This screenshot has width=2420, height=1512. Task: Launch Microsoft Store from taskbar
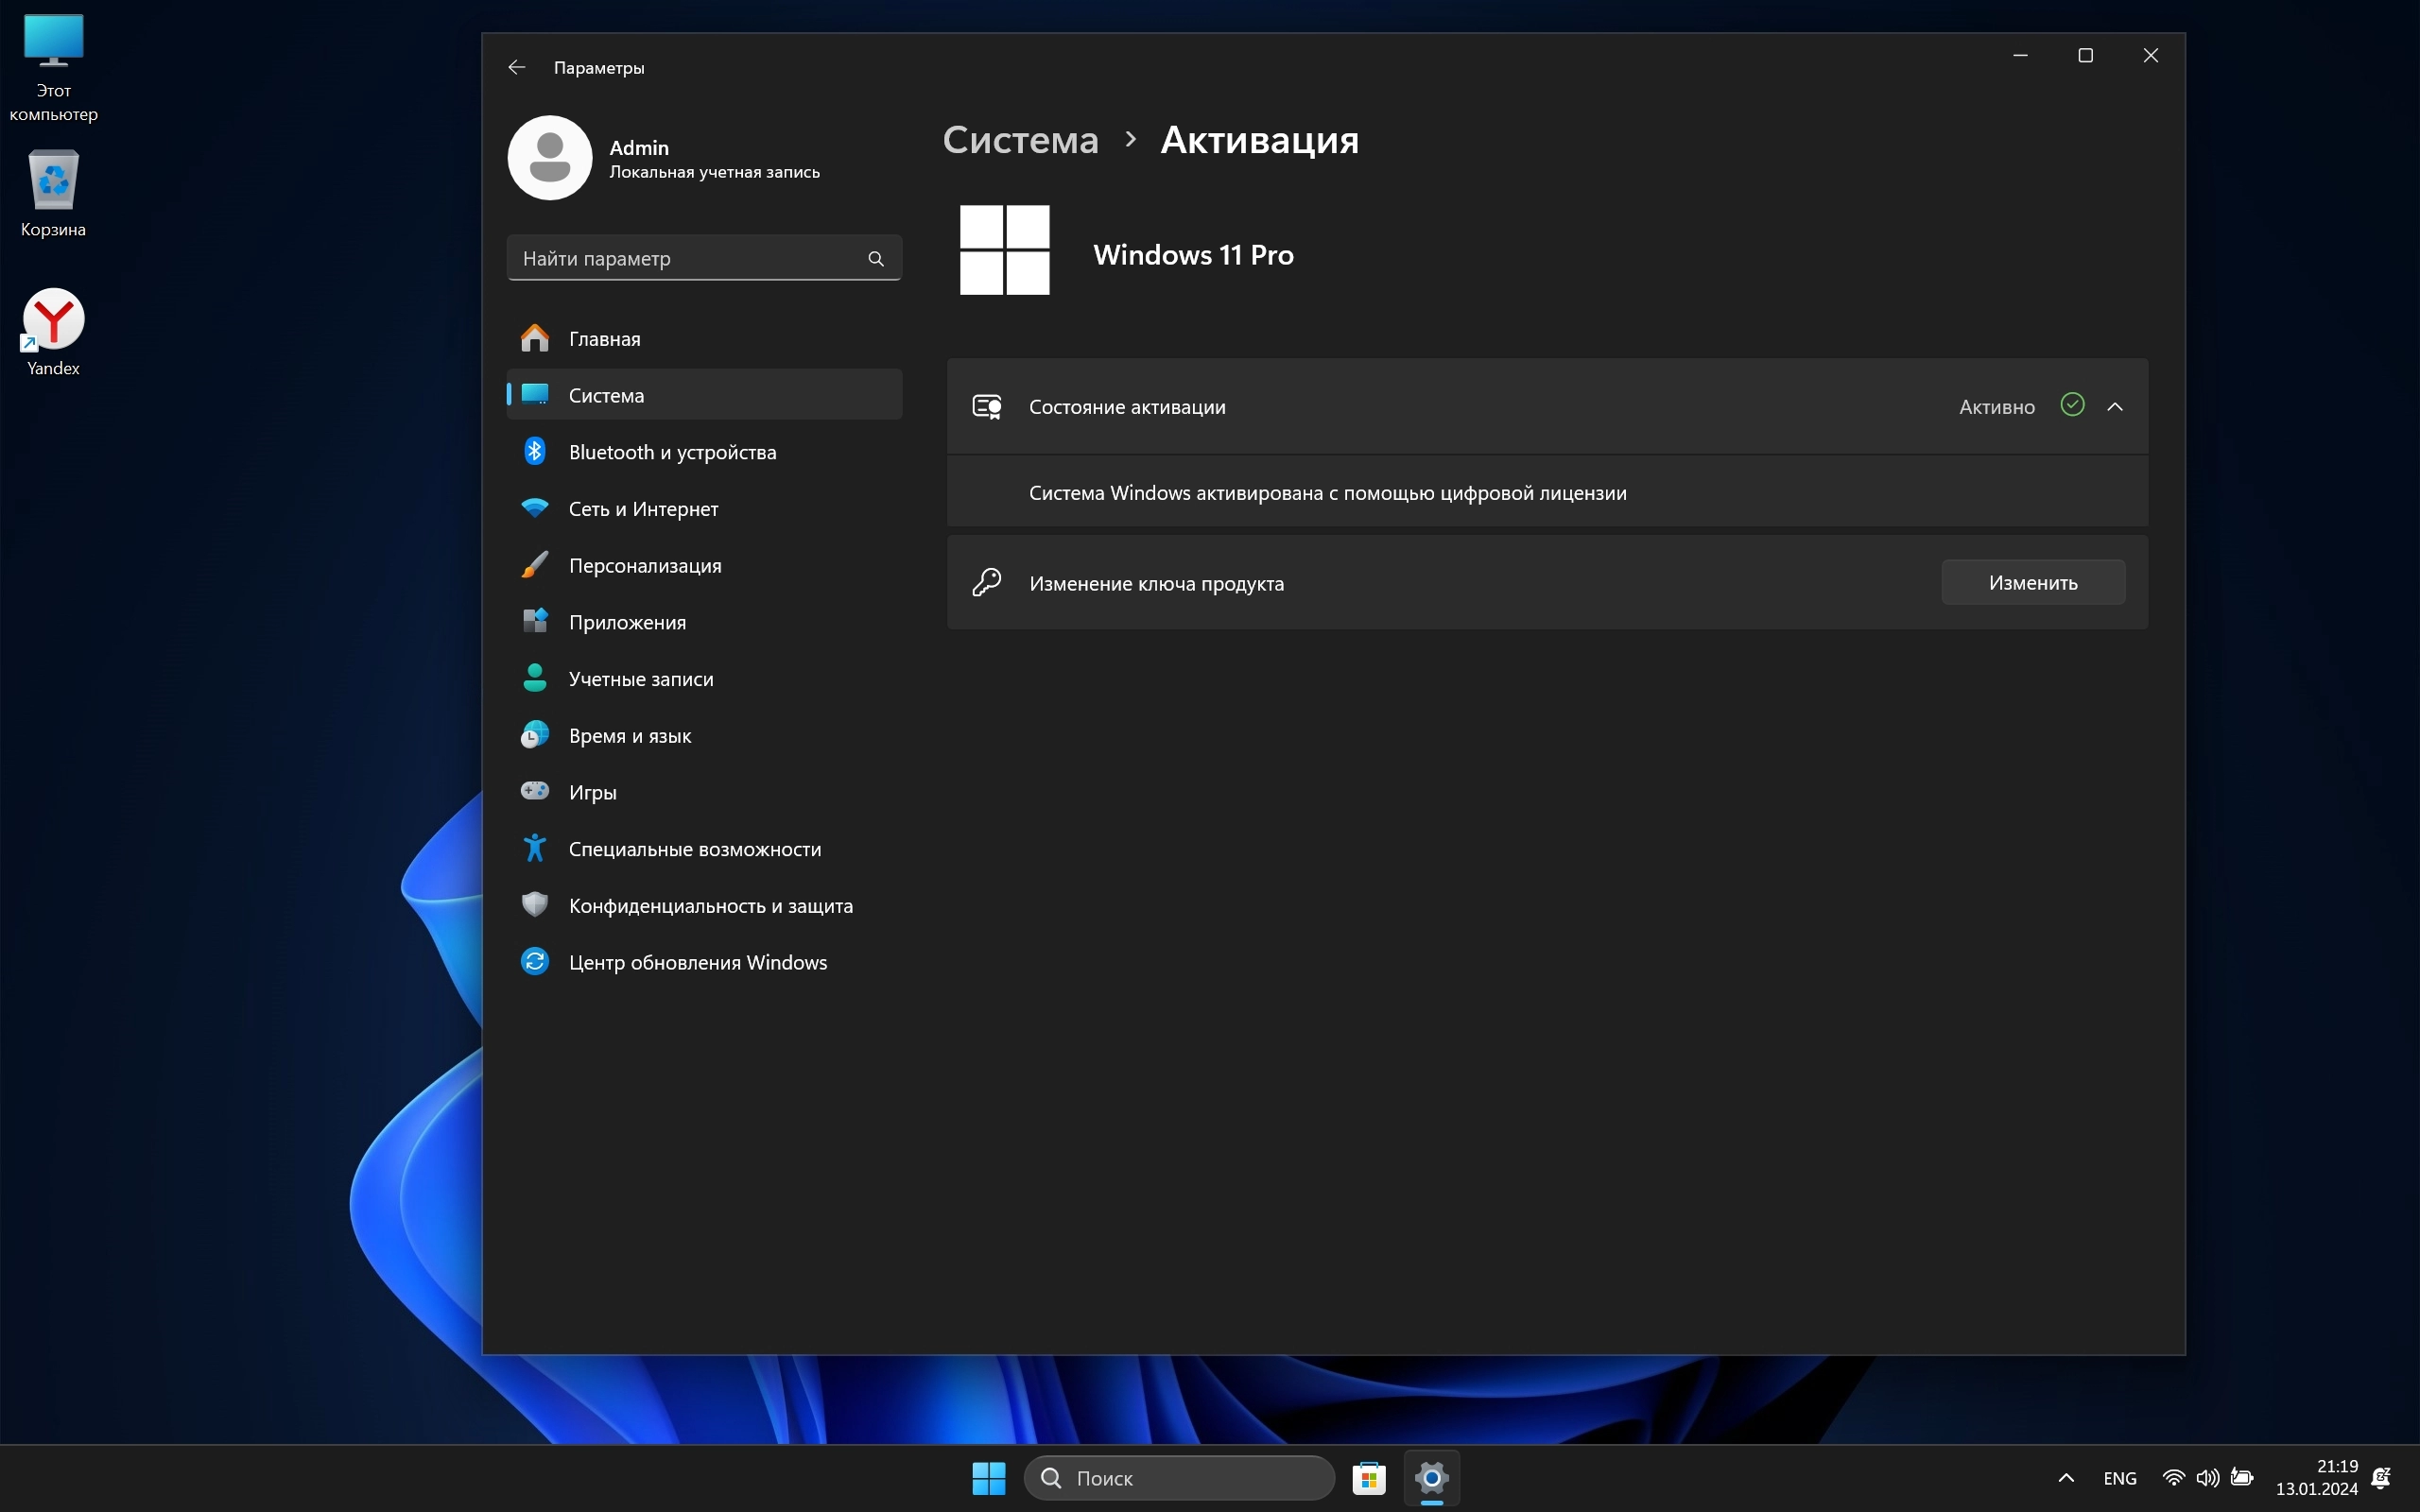[1369, 1478]
